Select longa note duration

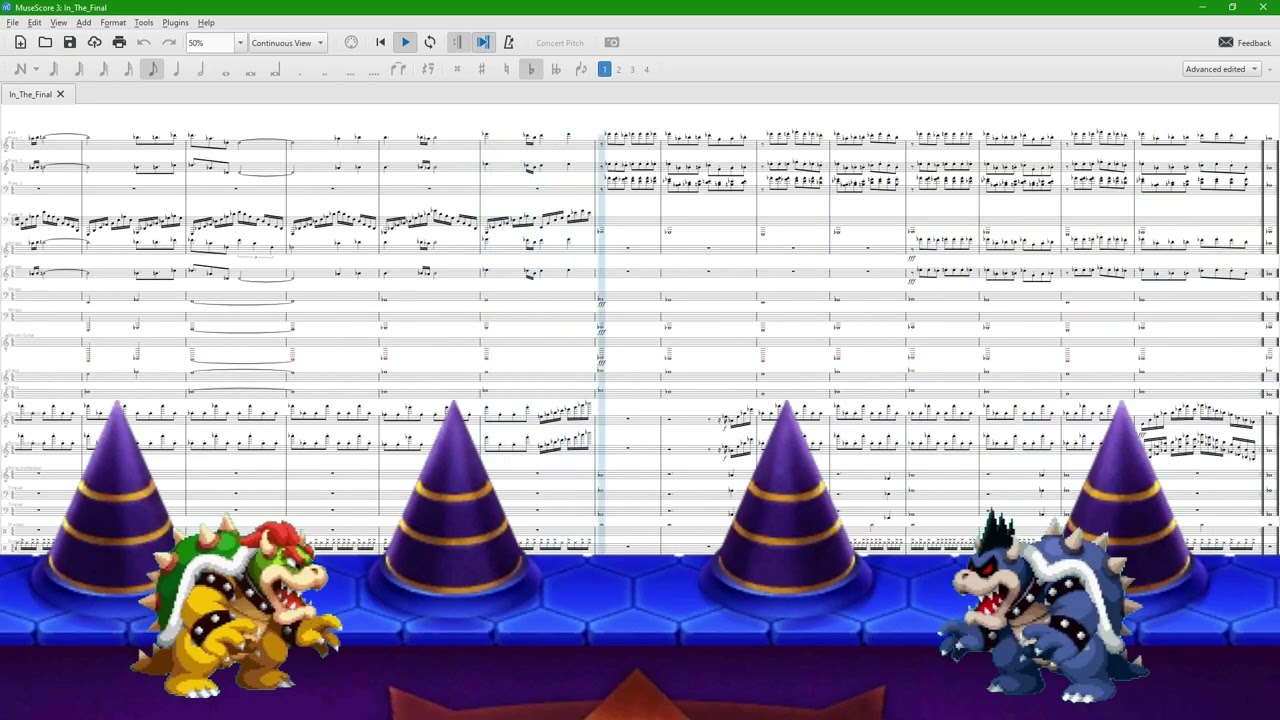275,69
